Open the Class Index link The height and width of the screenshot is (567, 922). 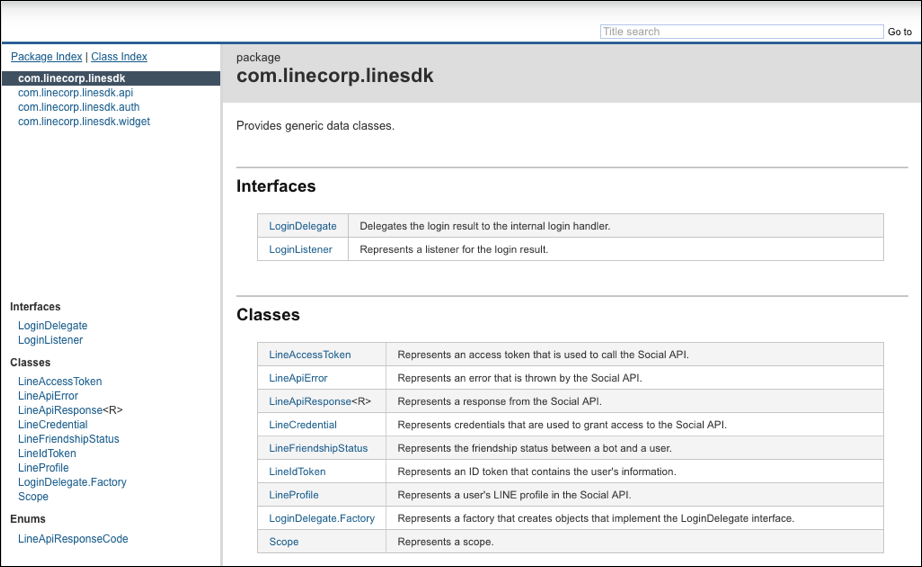pyautogui.click(x=119, y=56)
